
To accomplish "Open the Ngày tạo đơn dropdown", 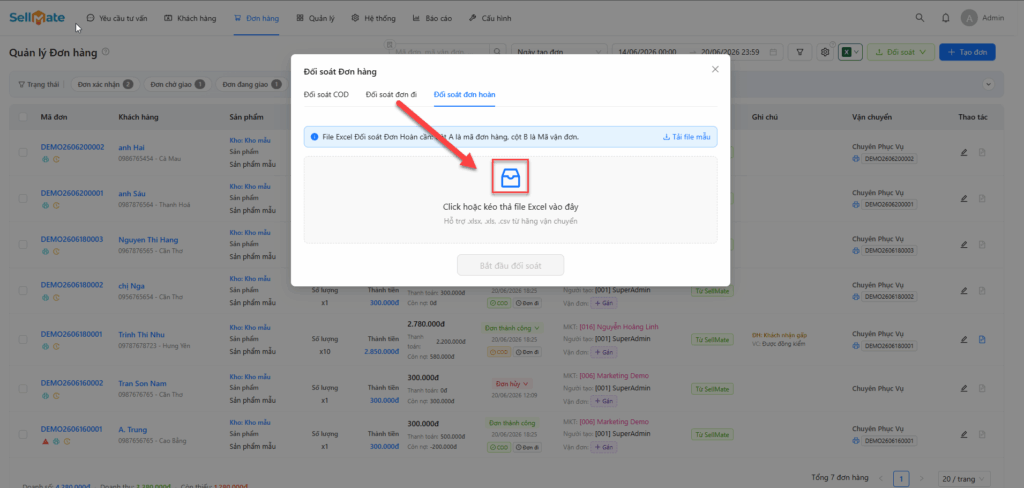I will 559,52.
